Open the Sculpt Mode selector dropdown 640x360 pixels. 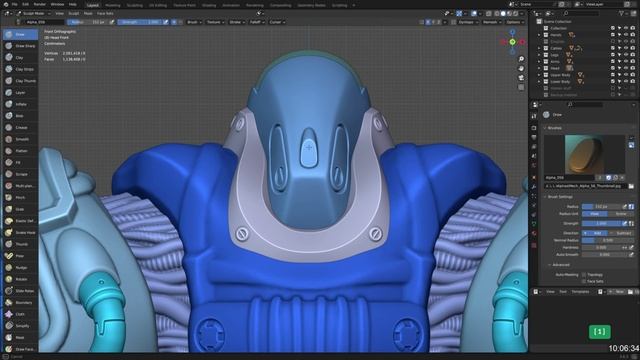33,13
